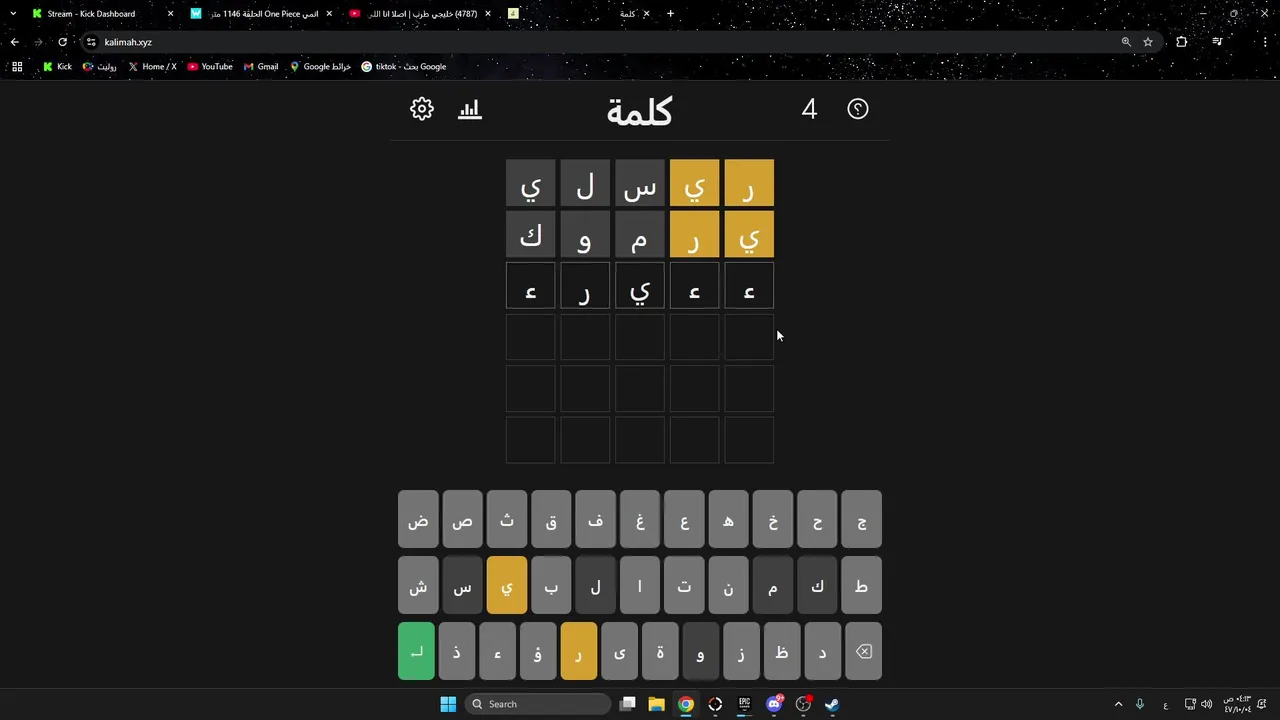Open the Chrome extensions puzzle icon
This screenshot has height=720, width=1280.
pyautogui.click(x=1182, y=42)
